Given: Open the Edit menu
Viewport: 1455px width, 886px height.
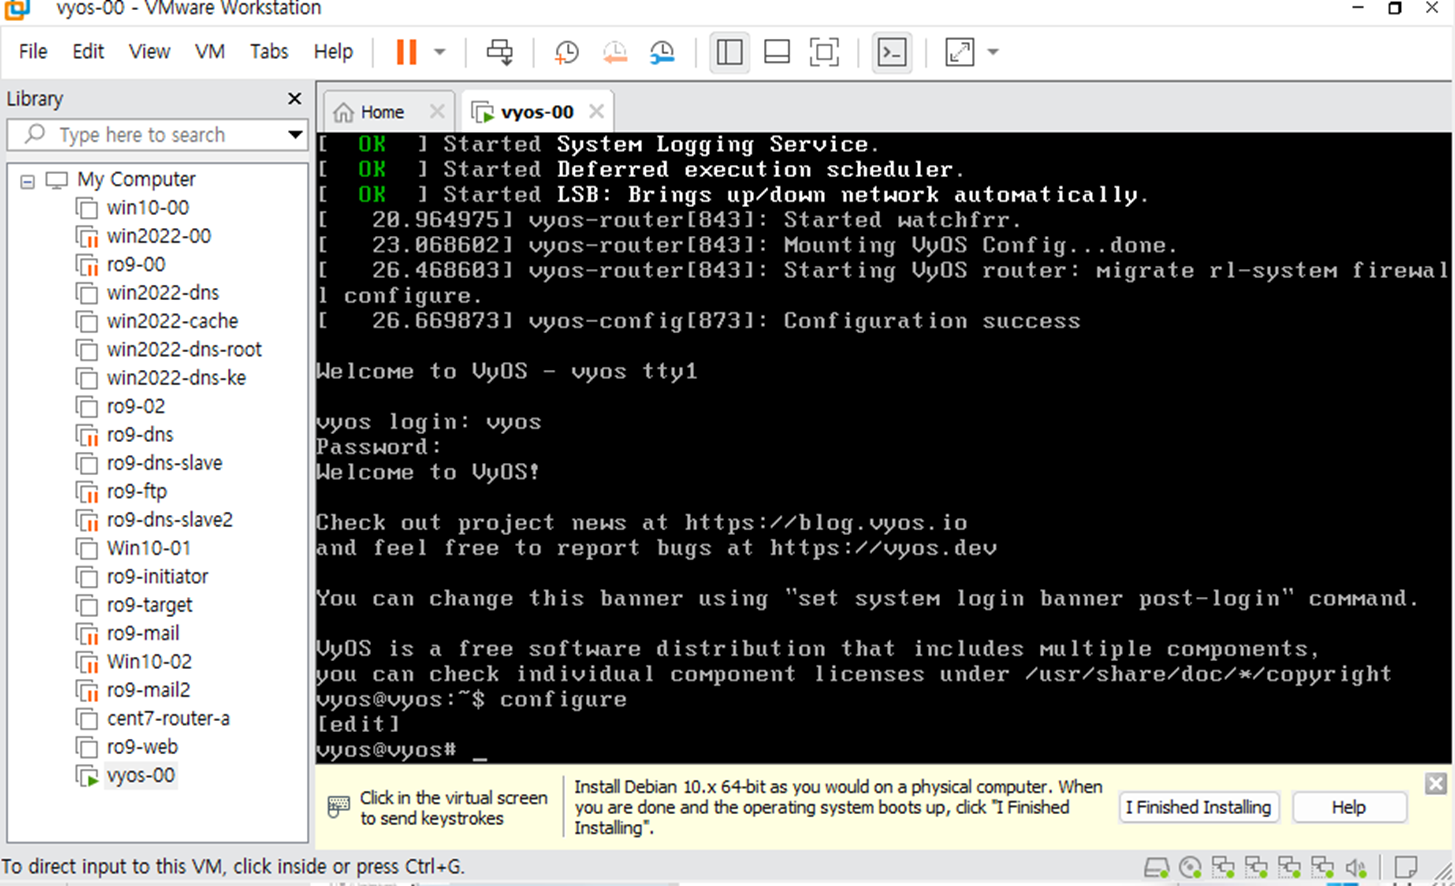Looking at the screenshot, I should (88, 52).
